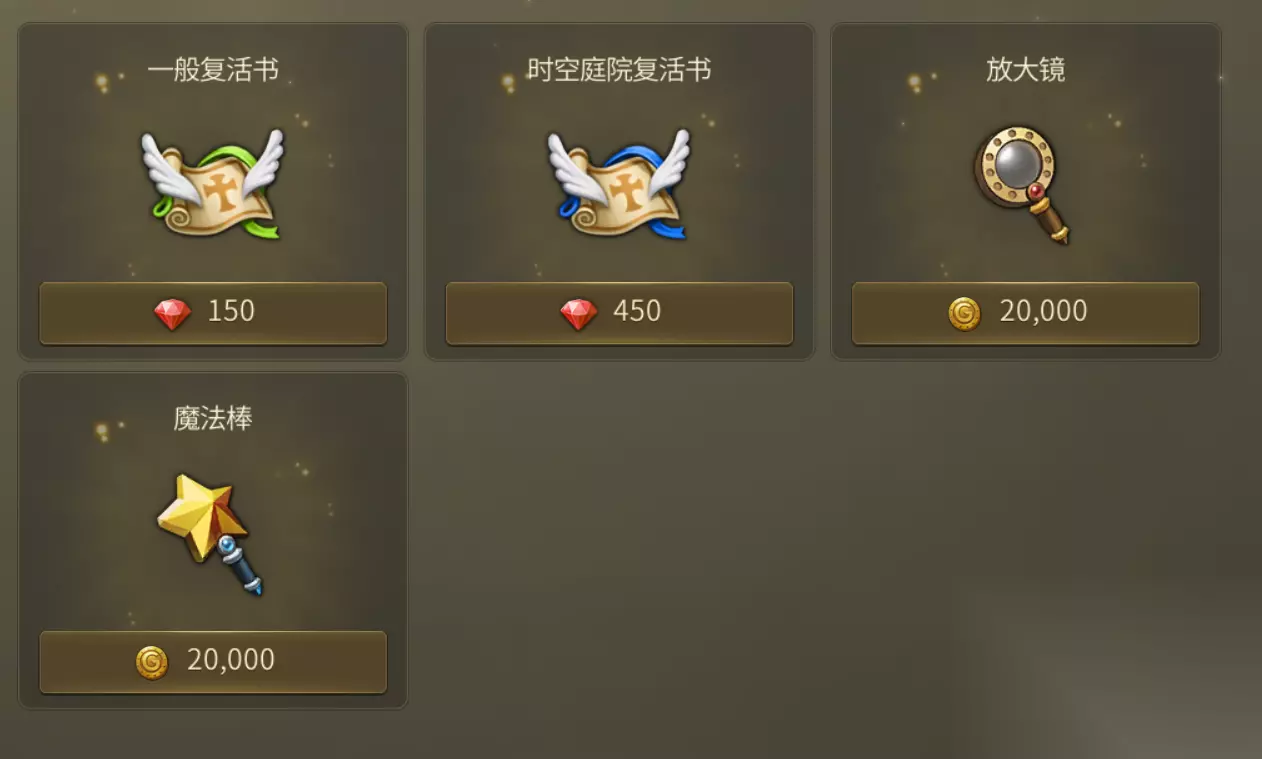Click the red gem beside the 450 price
Viewport: 1262px width, 759px height.
tap(578, 314)
